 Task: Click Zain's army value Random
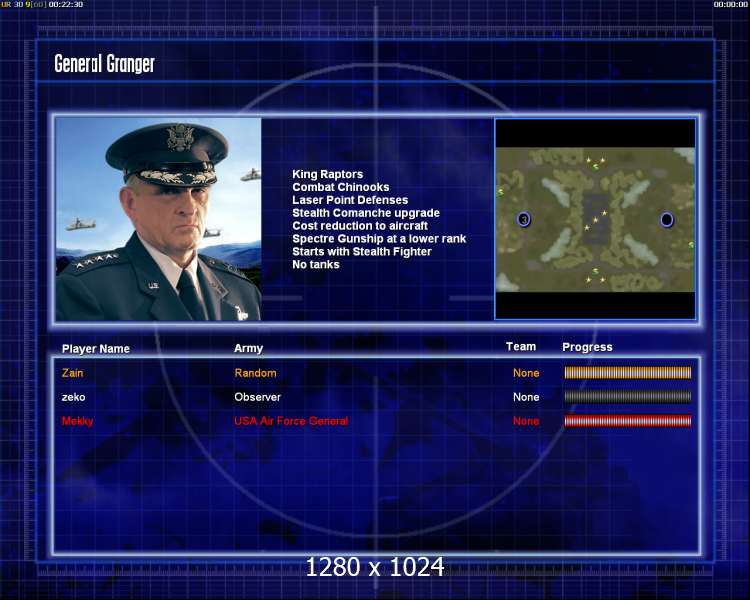[x=255, y=373]
